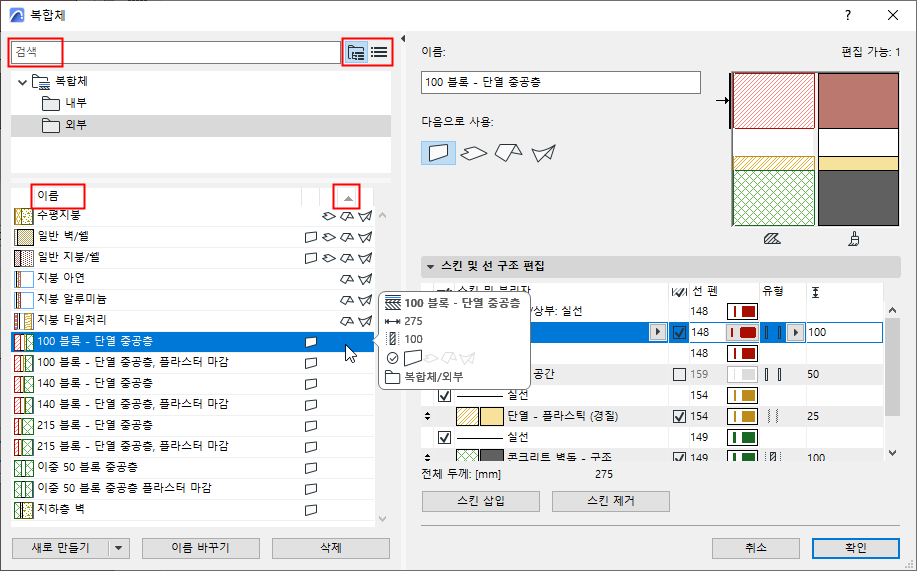Open yellow pen swatch in 단열 - 플라스틱 row
Image resolution: width=917 pixels, height=571 pixels.
[x=742, y=416]
